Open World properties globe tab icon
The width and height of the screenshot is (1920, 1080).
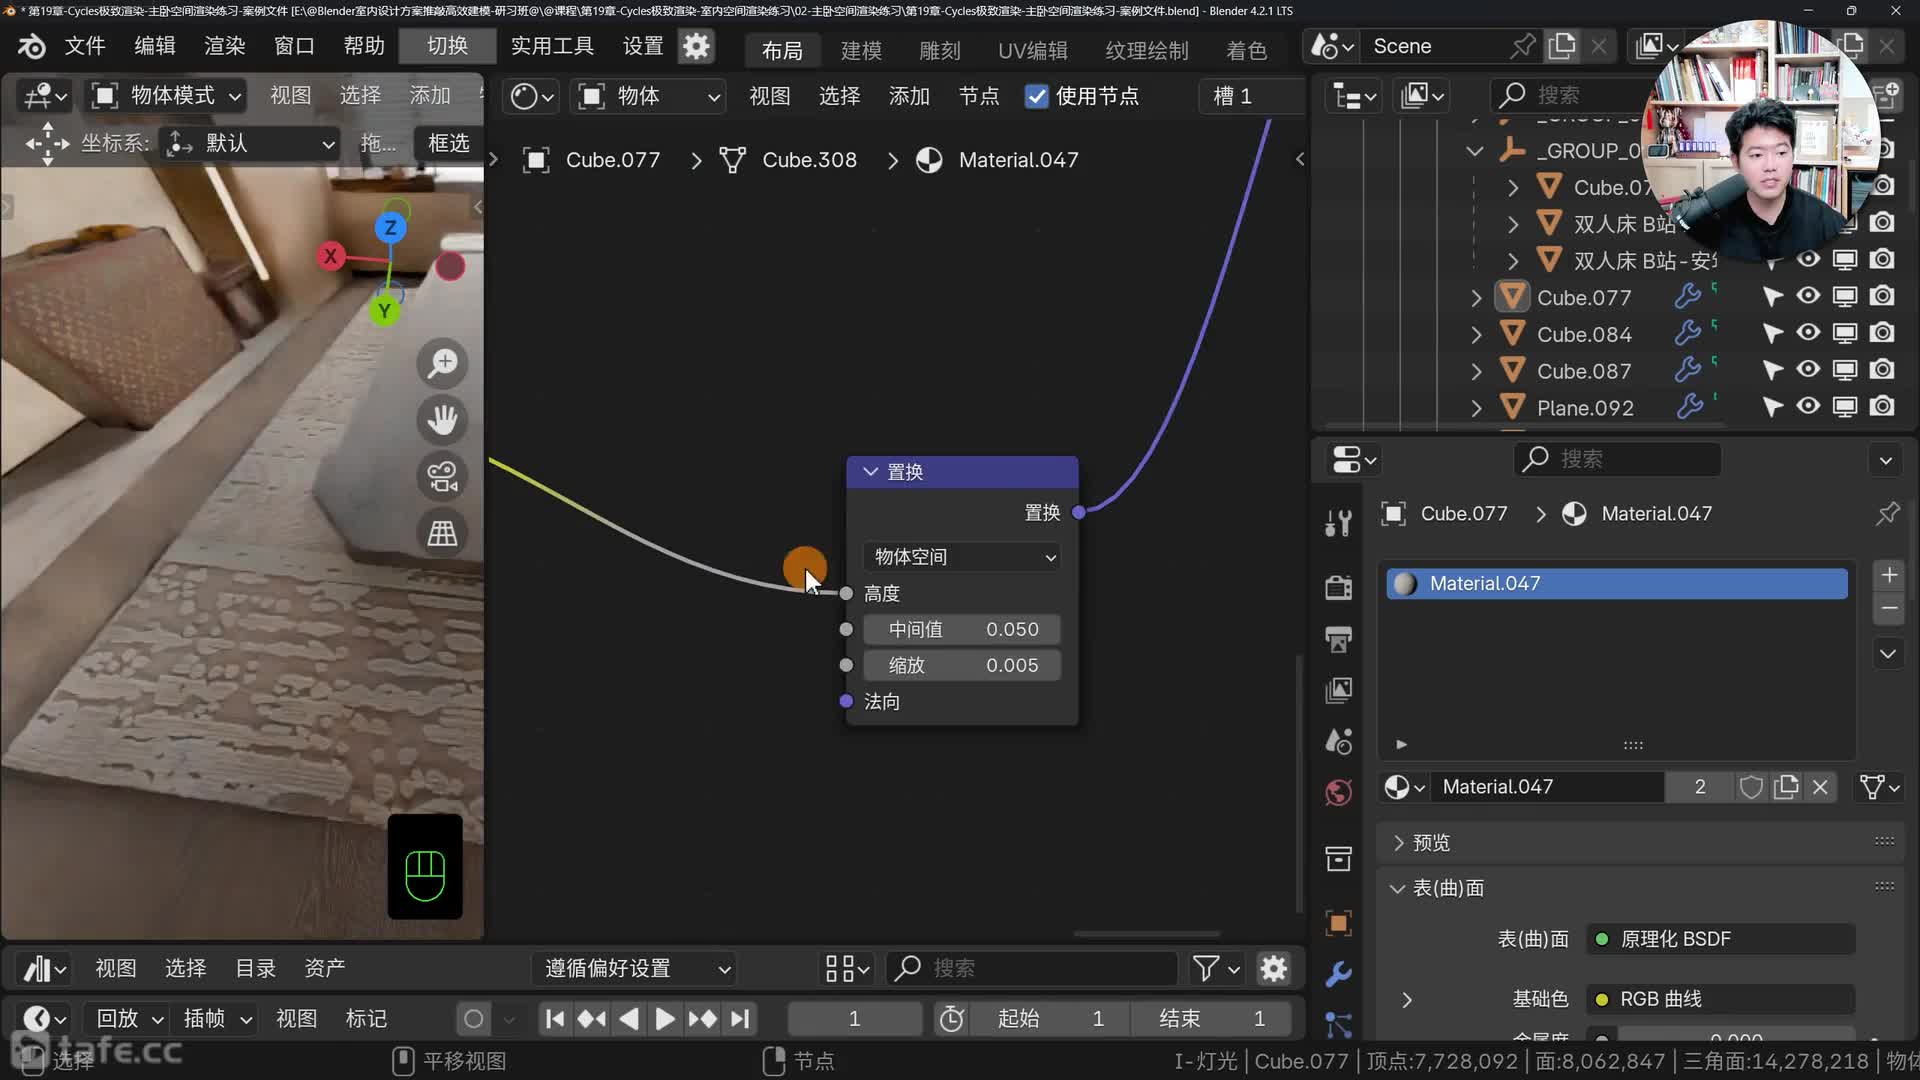tap(1338, 793)
